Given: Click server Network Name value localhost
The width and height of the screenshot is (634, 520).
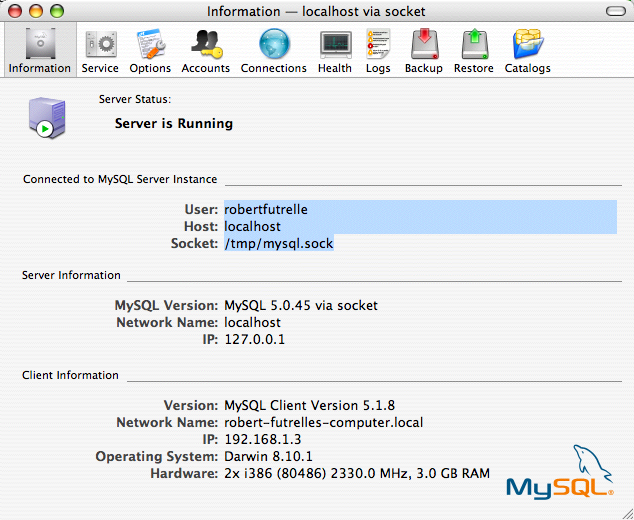Looking at the screenshot, I should point(252,322).
